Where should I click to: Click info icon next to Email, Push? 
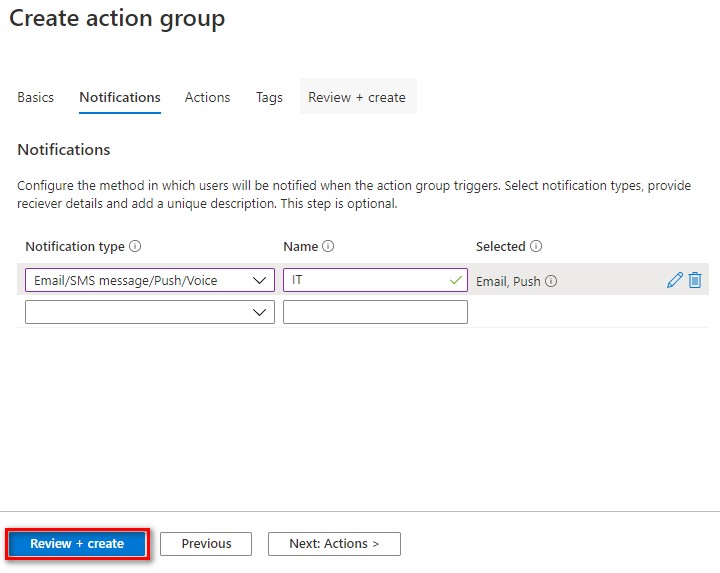tap(551, 282)
